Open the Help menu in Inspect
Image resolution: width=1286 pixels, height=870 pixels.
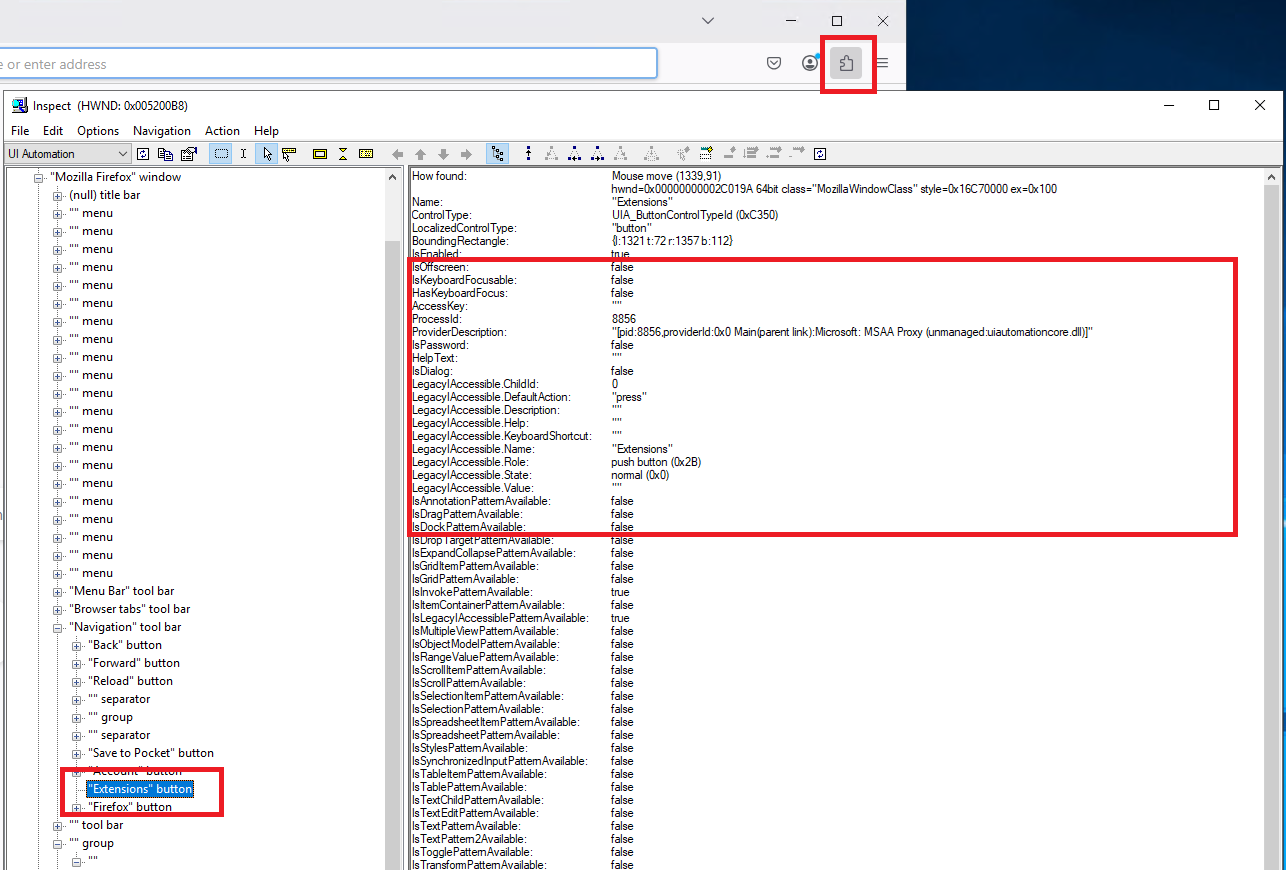point(266,131)
